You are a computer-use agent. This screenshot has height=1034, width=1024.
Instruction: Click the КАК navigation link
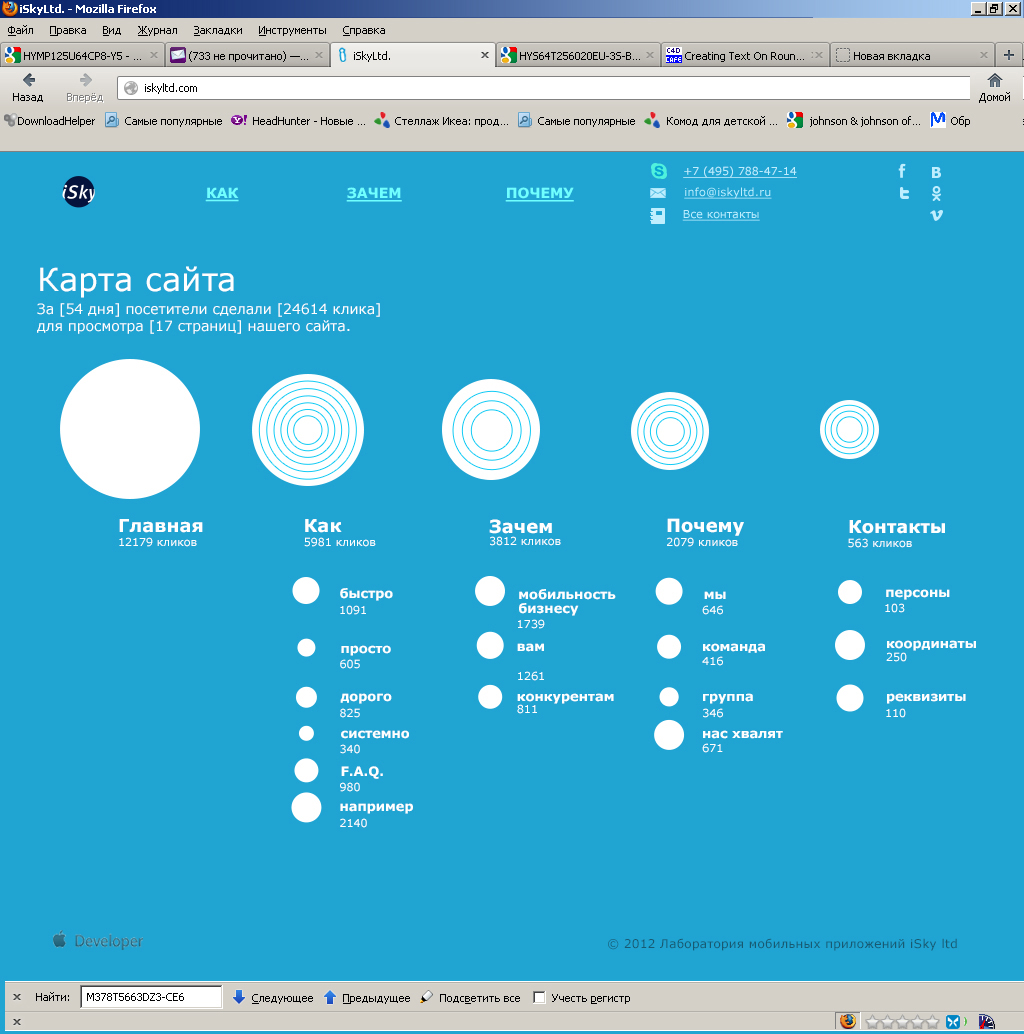222,193
